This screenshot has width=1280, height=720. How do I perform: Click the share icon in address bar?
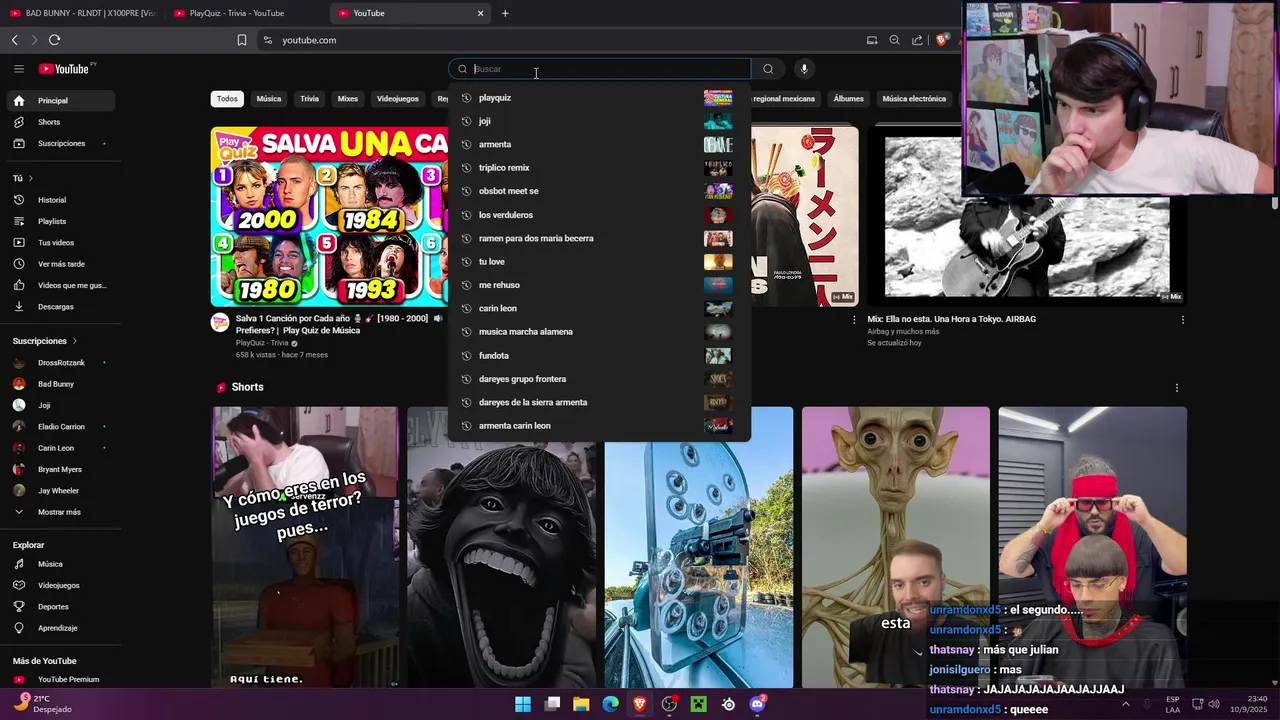click(x=917, y=40)
